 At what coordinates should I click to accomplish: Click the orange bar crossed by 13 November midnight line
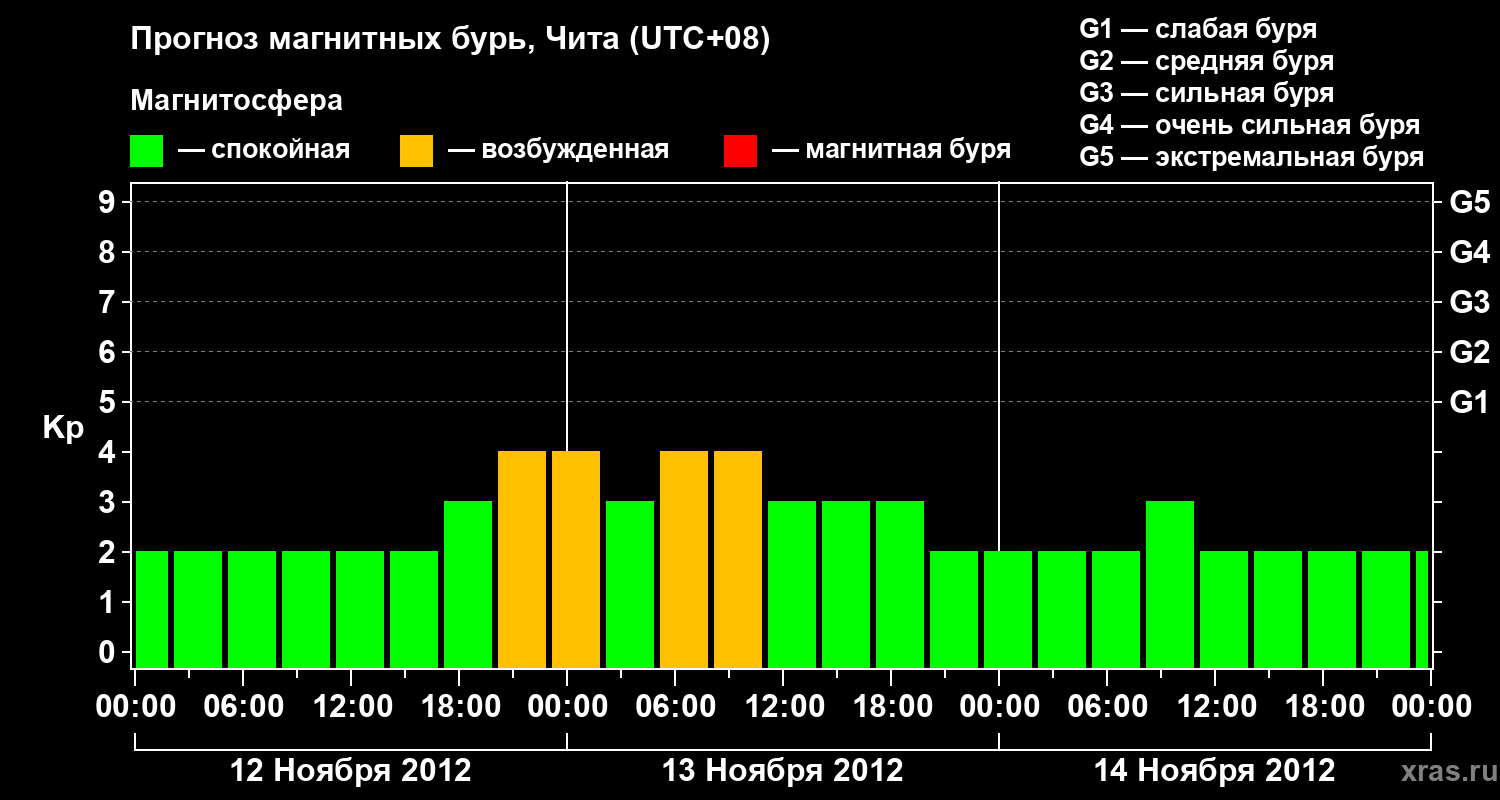[576, 559]
